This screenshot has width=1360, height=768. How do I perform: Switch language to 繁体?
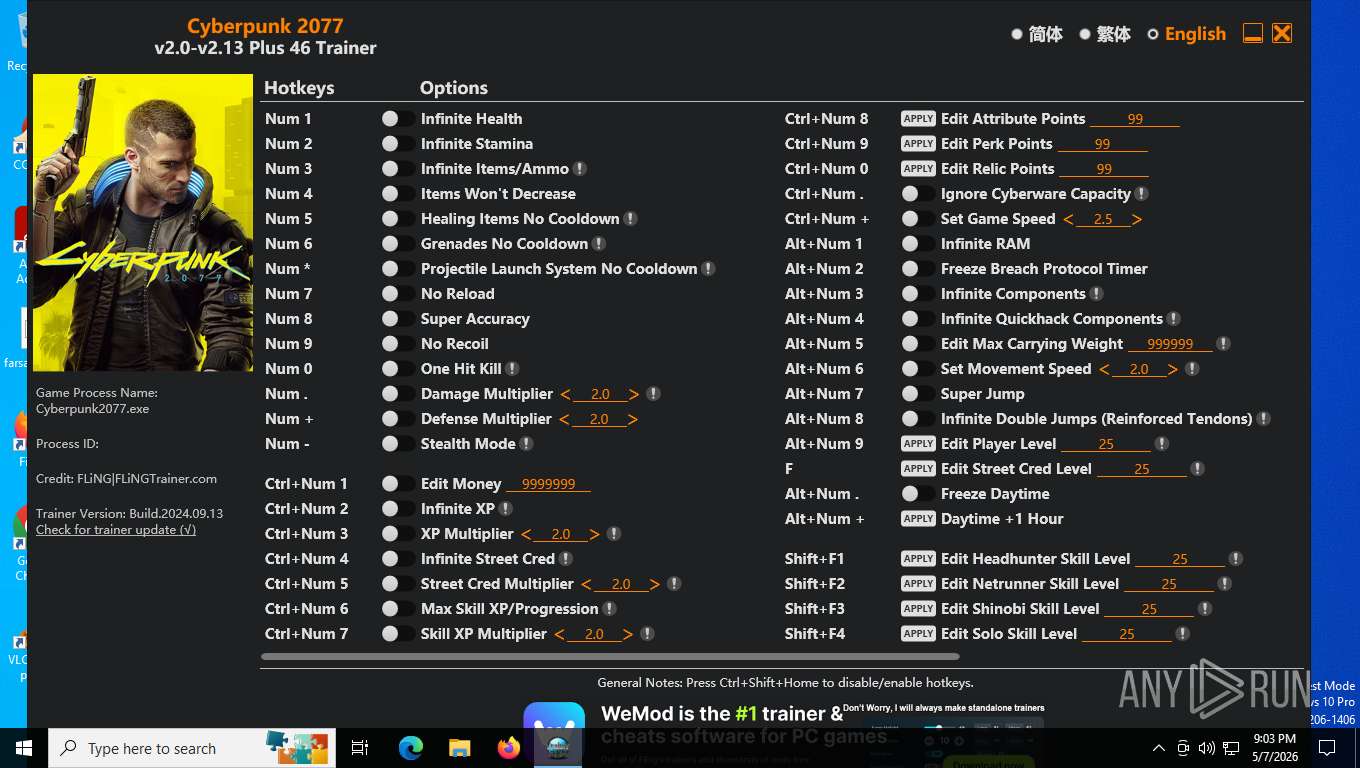(x=1104, y=34)
